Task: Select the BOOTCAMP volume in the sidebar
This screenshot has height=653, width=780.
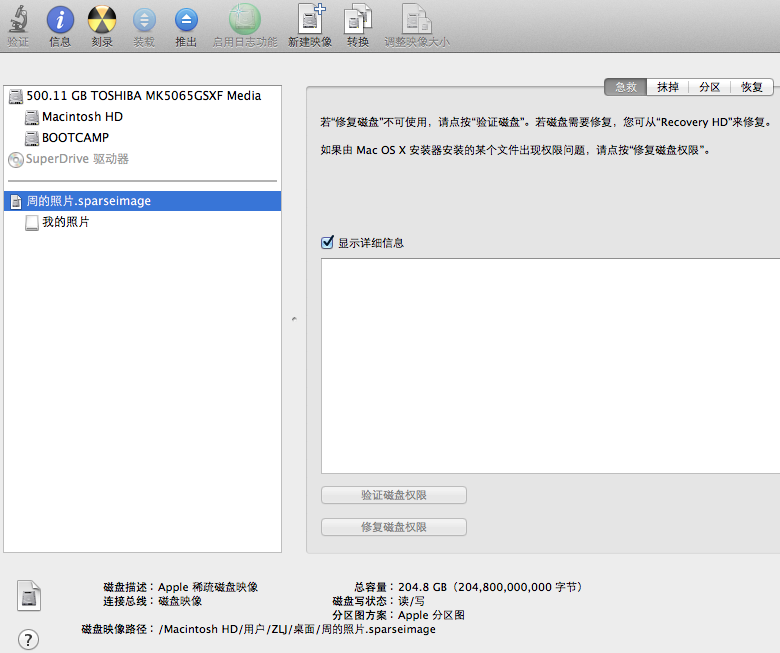Action: (75, 138)
